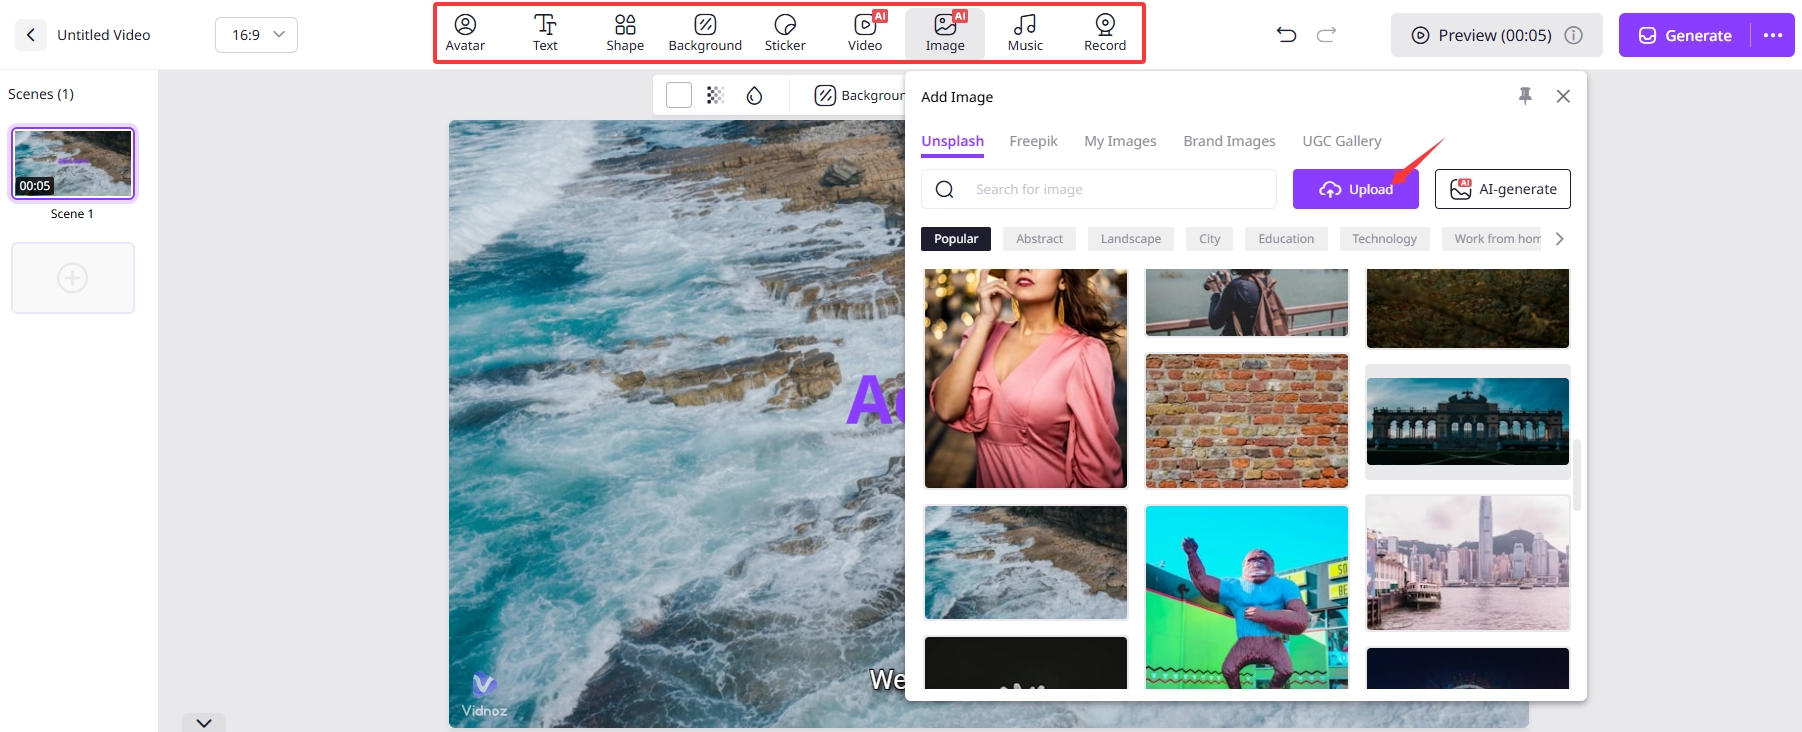1802x732 pixels.
Task: Choose the palace building night image
Action: click(x=1467, y=421)
